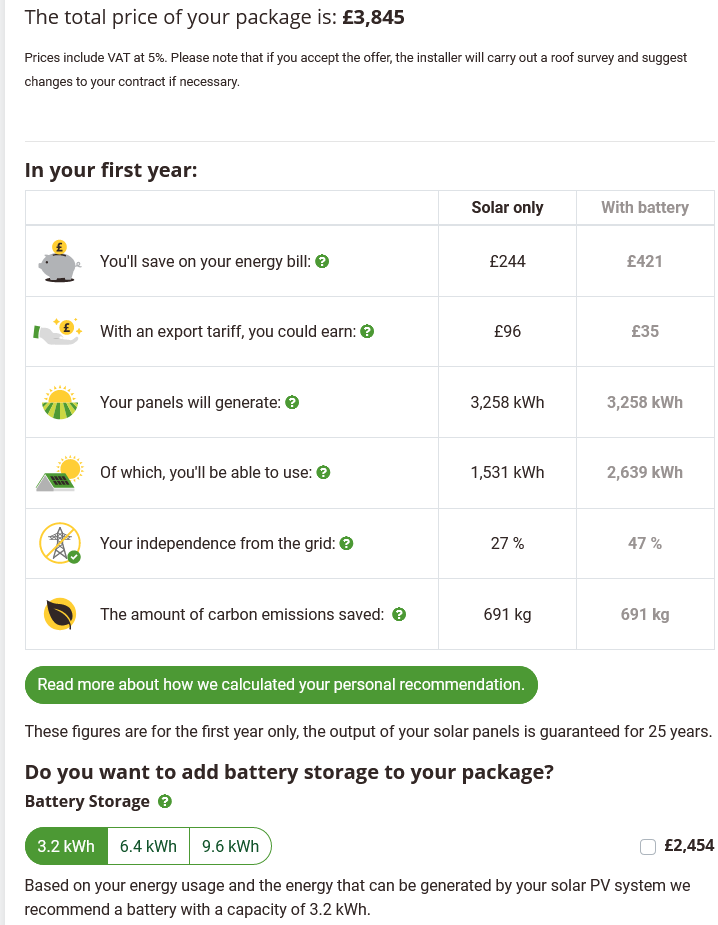The height and width of the screenshot is (925, 718).
Task: Select the With battery column header
Action: point(645,208)
